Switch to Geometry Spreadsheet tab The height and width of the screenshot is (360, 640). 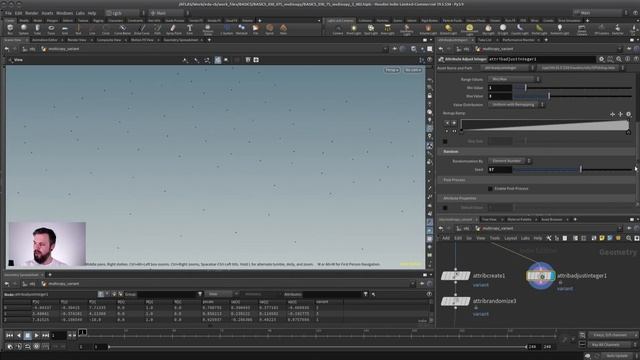pos(180,40)
